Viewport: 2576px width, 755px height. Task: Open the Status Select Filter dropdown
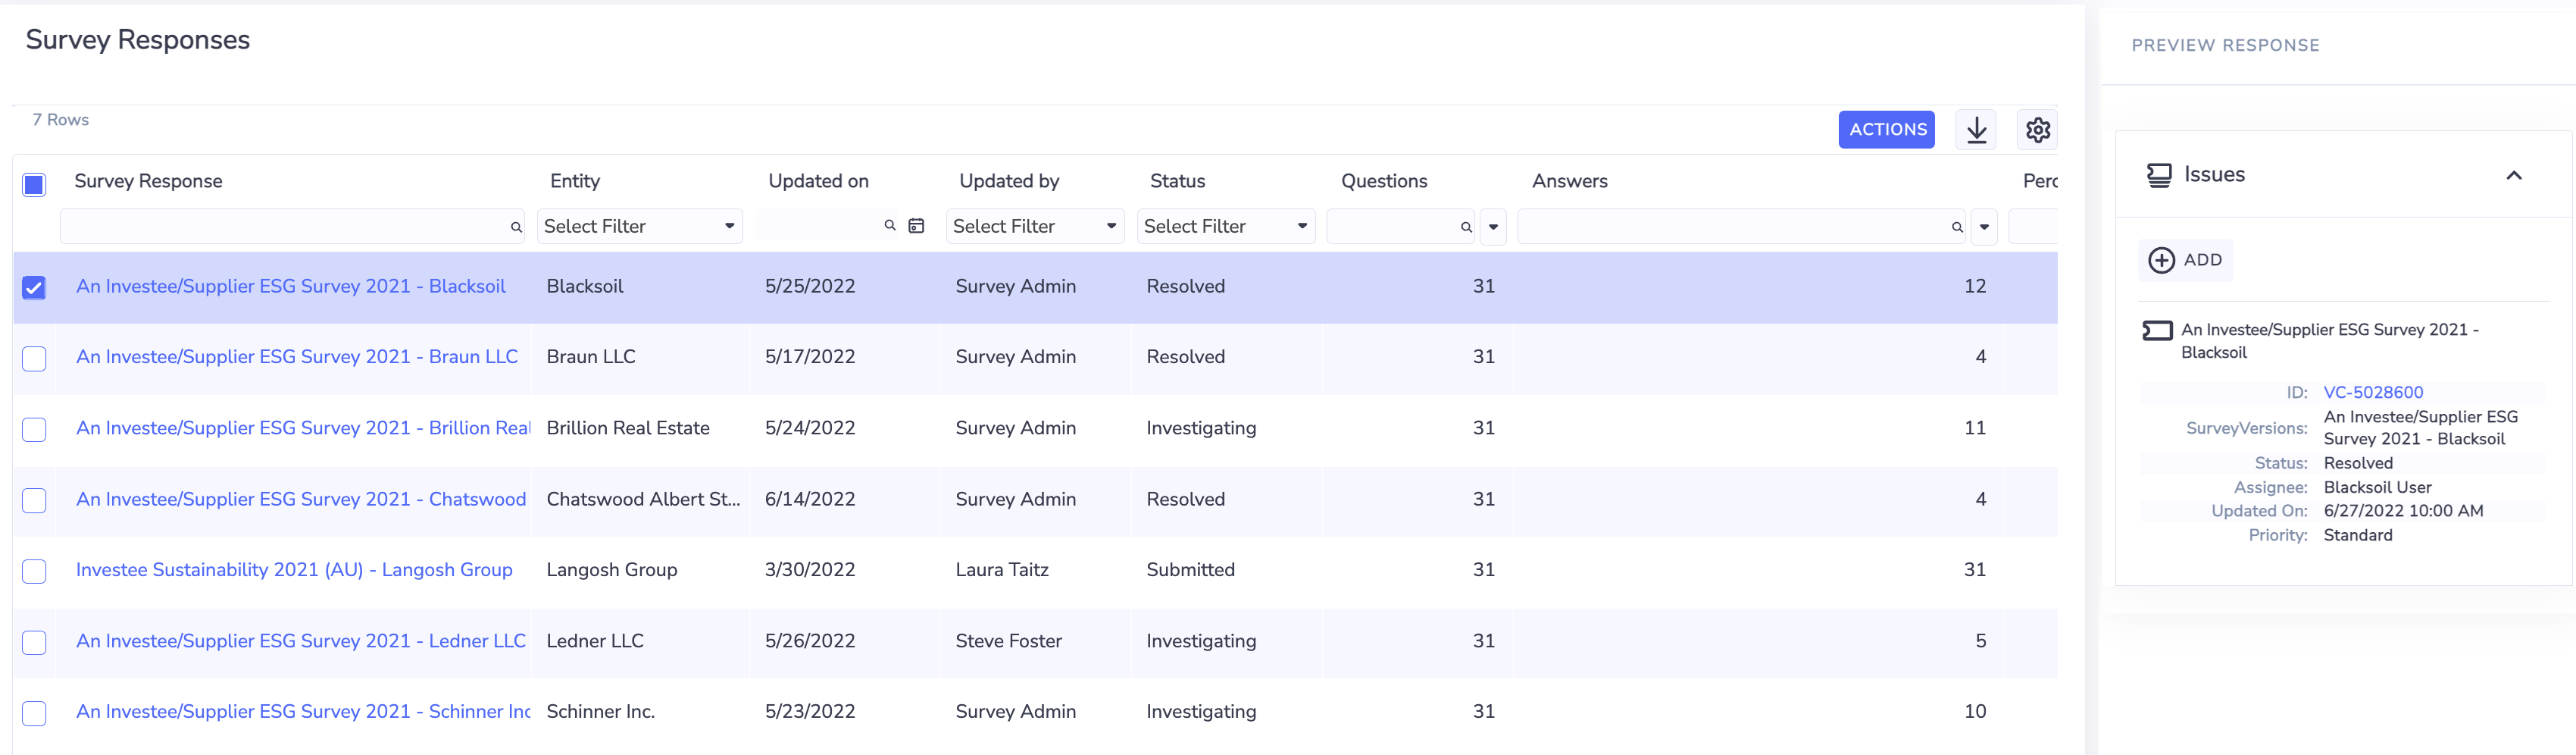click(x=1226, y=226)
